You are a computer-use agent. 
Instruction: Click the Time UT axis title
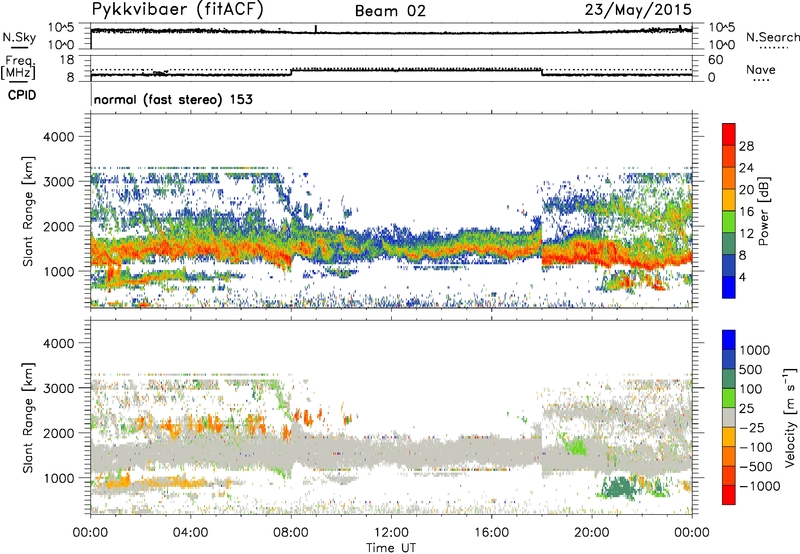tap(391, 547)
